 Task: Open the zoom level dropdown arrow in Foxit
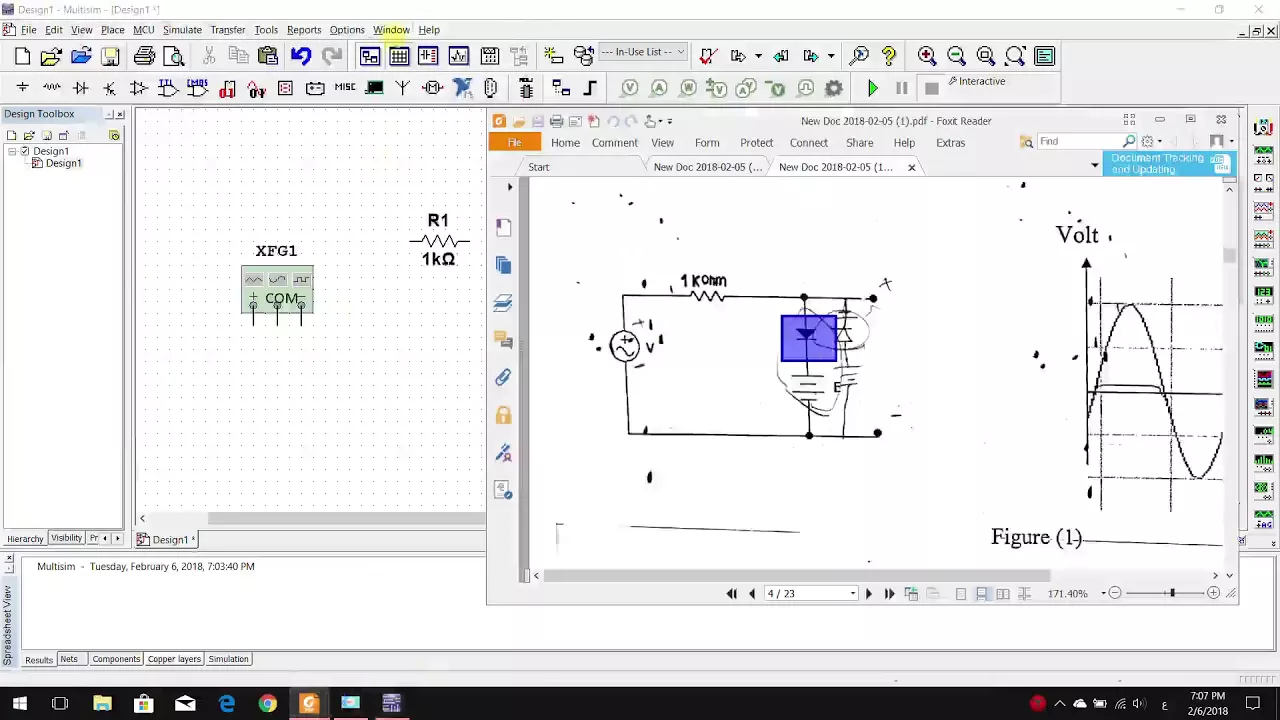click(1103, 594)
